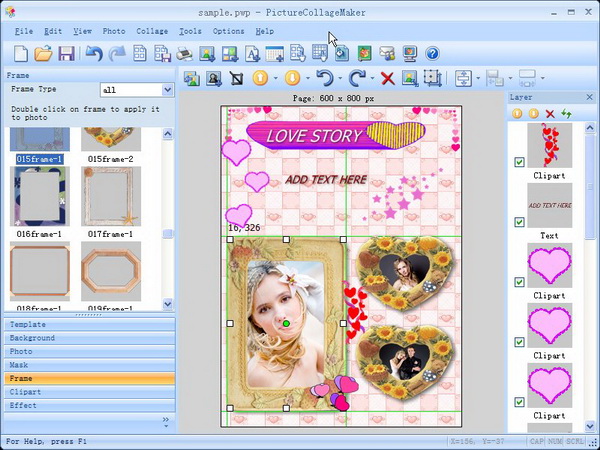Screen dimensions: 600x450
Task: Toggle the checkbox of the top Clipart layer
Action: click(518, 162)
